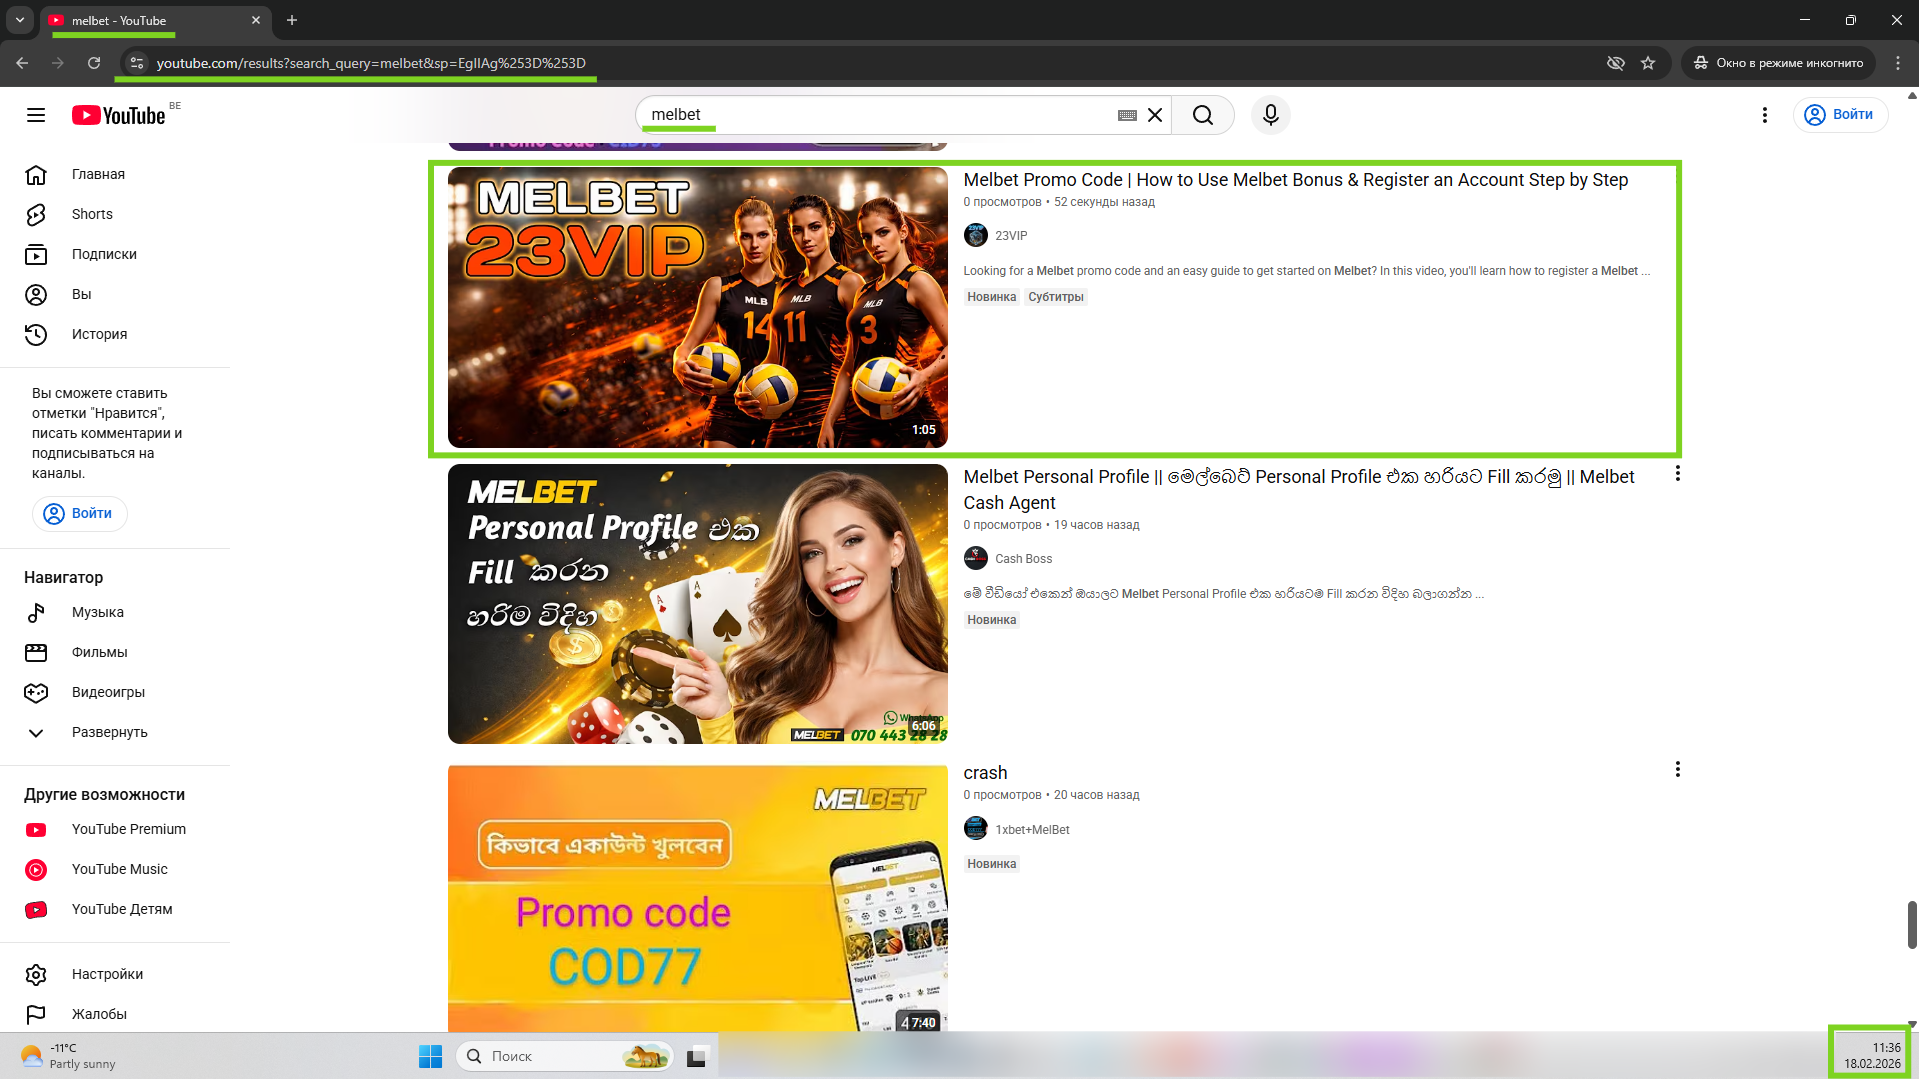Open the tab search dropdown
This screenshot has width=1919, height=1079.
(20, 20)
